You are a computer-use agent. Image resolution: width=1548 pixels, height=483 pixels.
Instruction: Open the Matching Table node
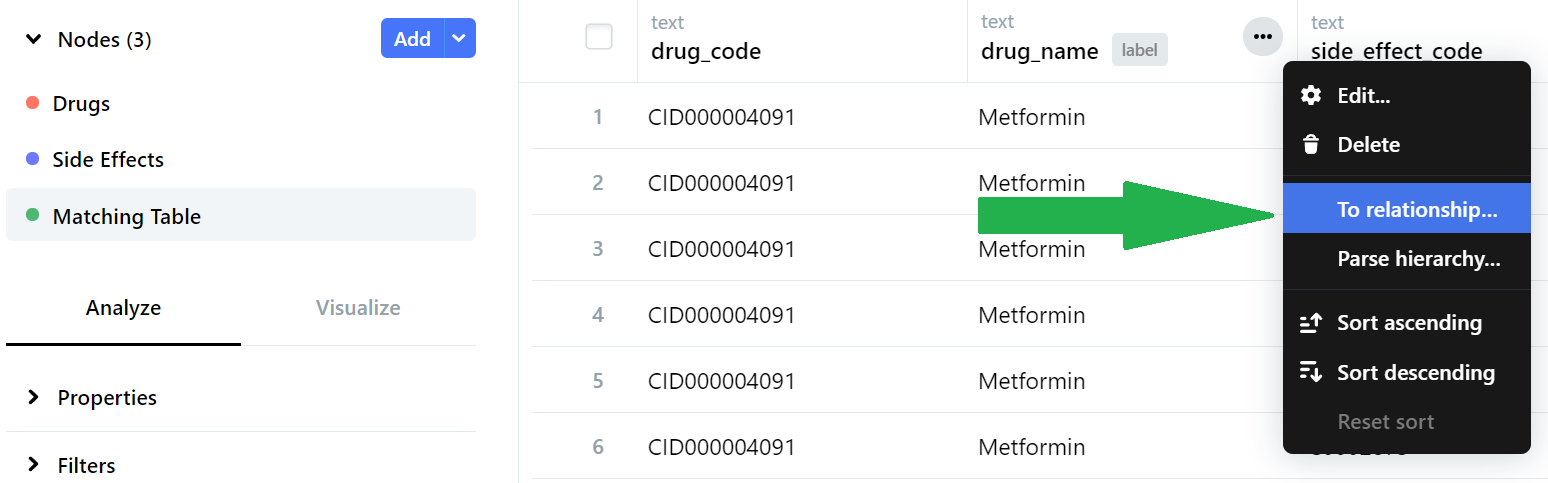pos(126,216)
